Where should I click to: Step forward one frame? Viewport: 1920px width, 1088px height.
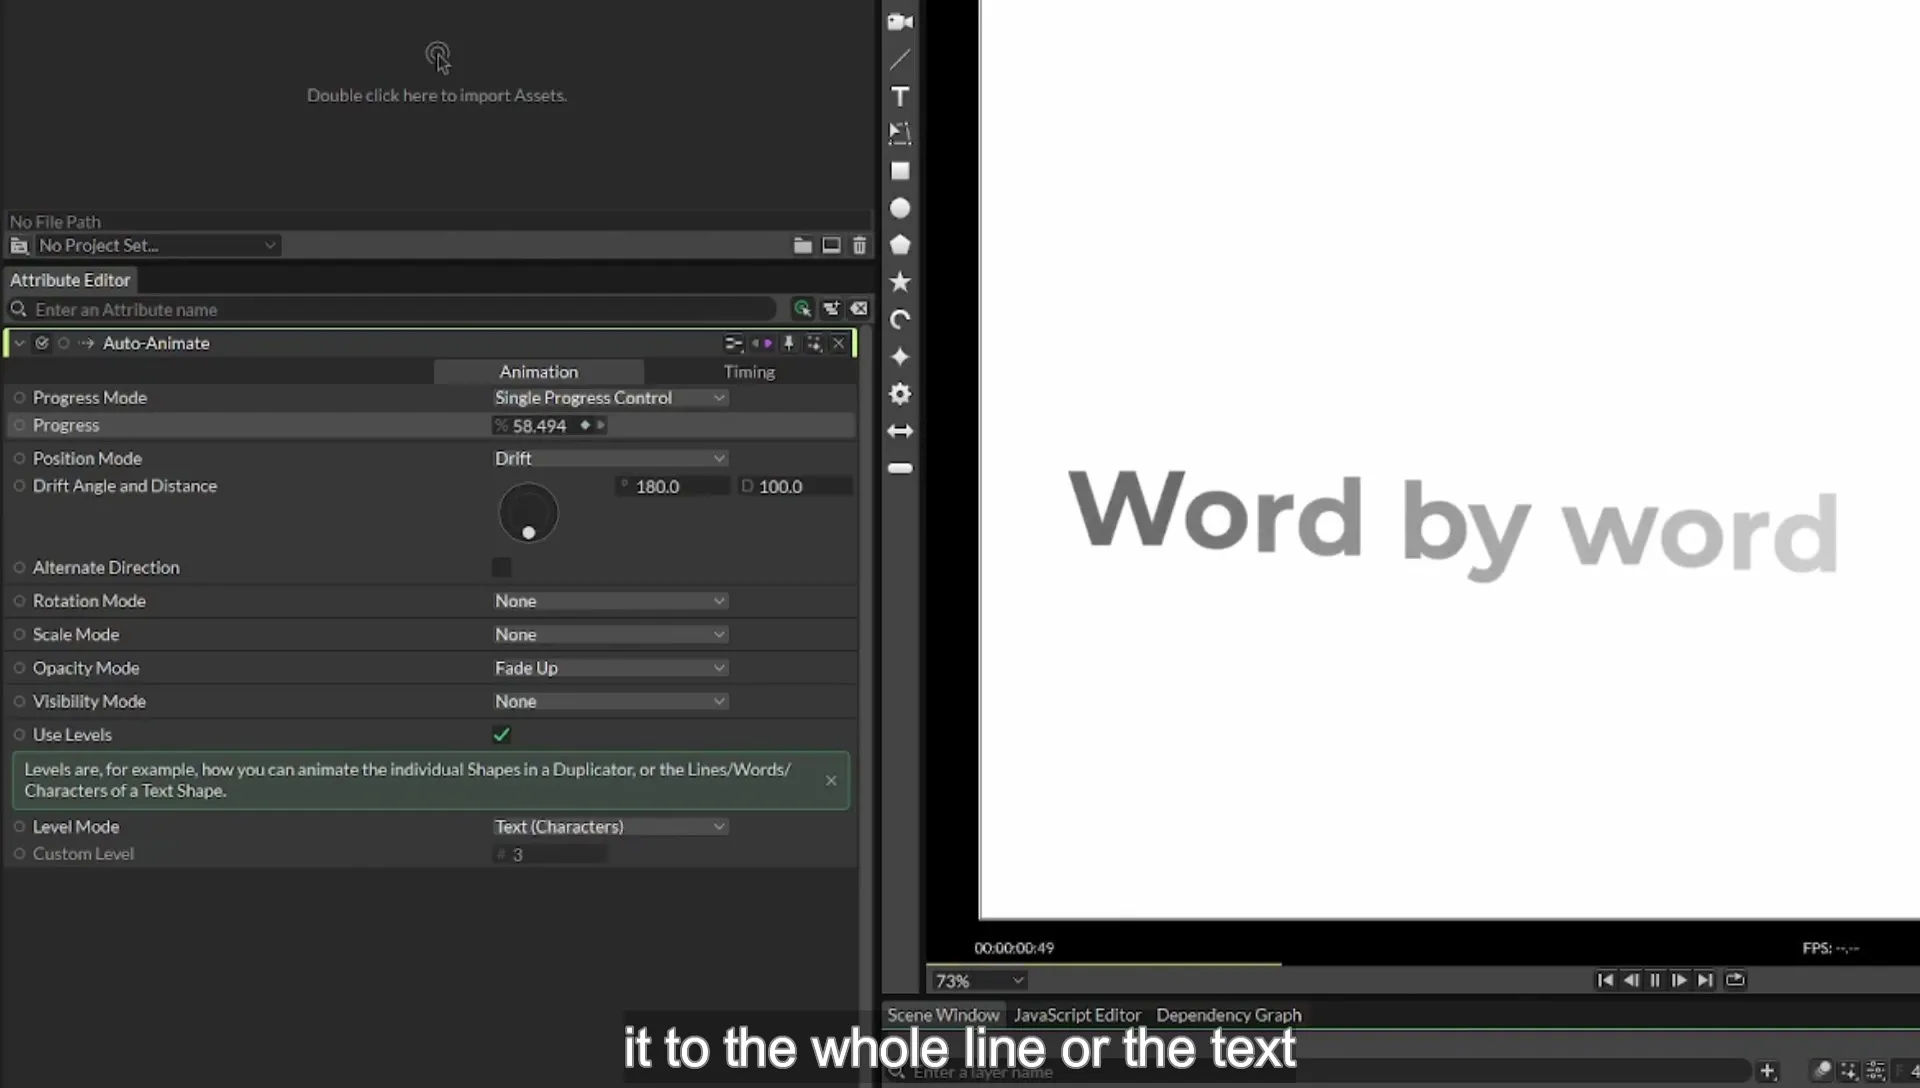tap(1680, 980)
